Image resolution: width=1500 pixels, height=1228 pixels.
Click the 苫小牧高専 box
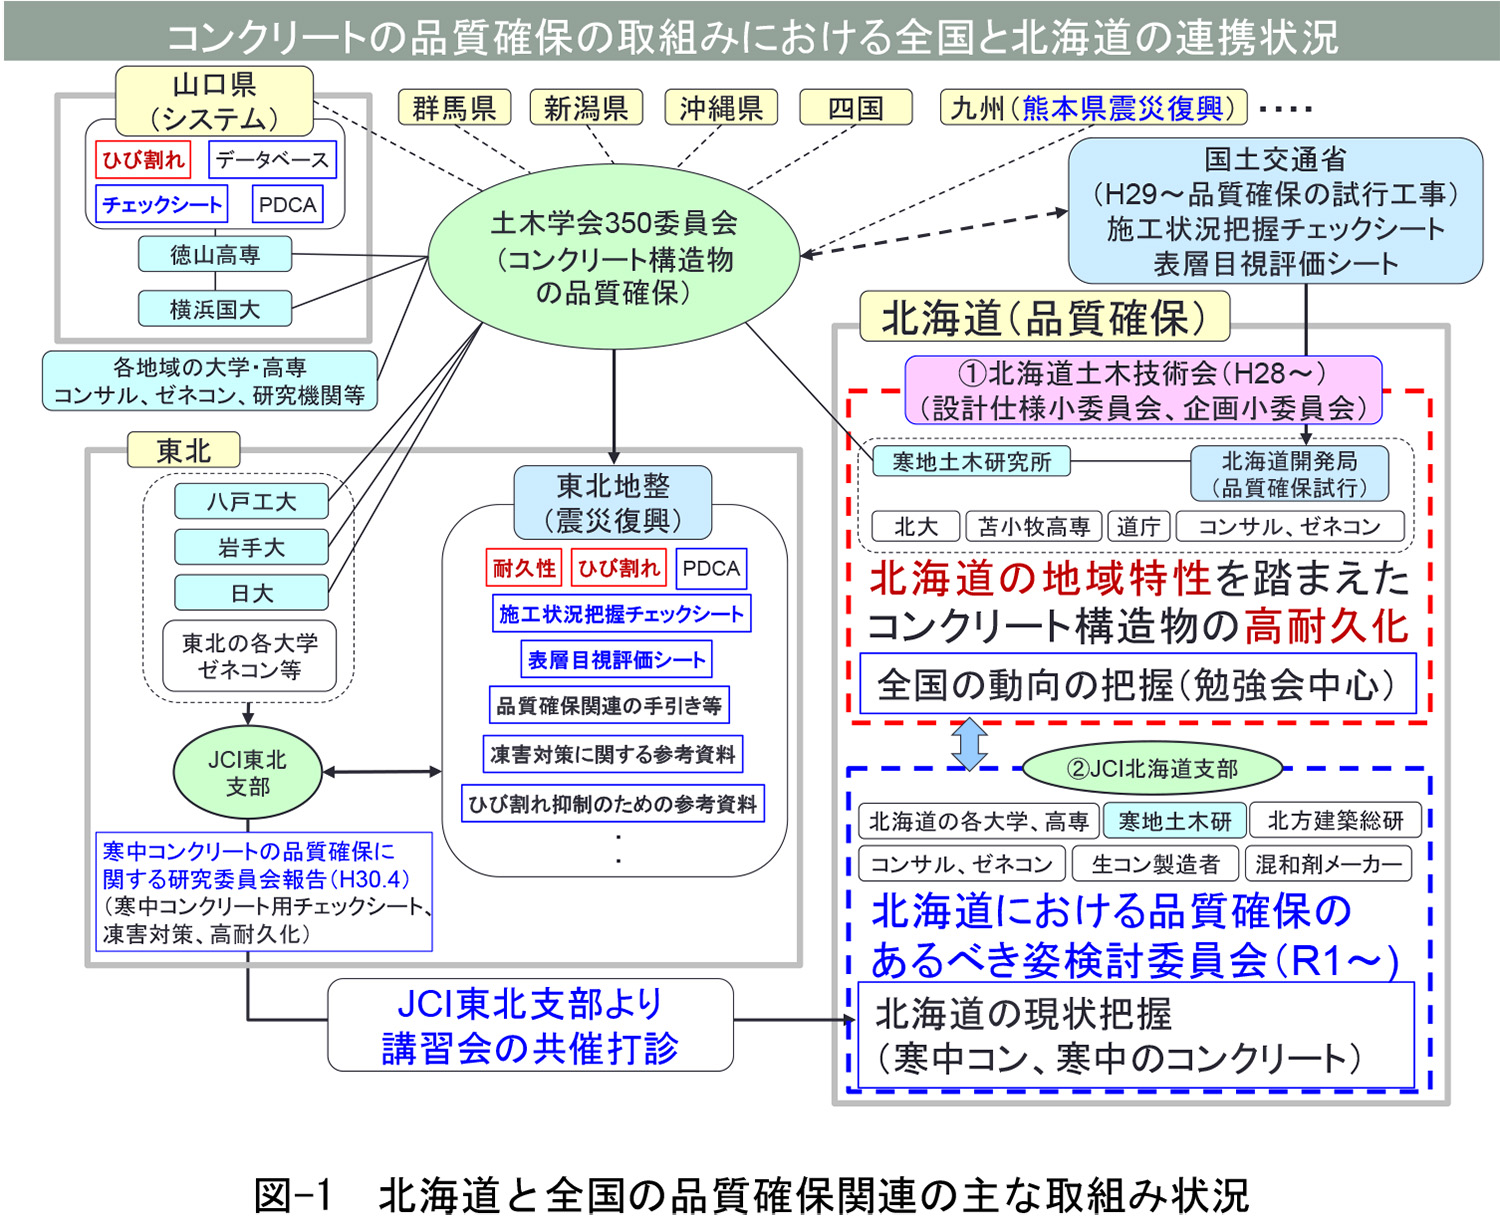(1033, 526)
